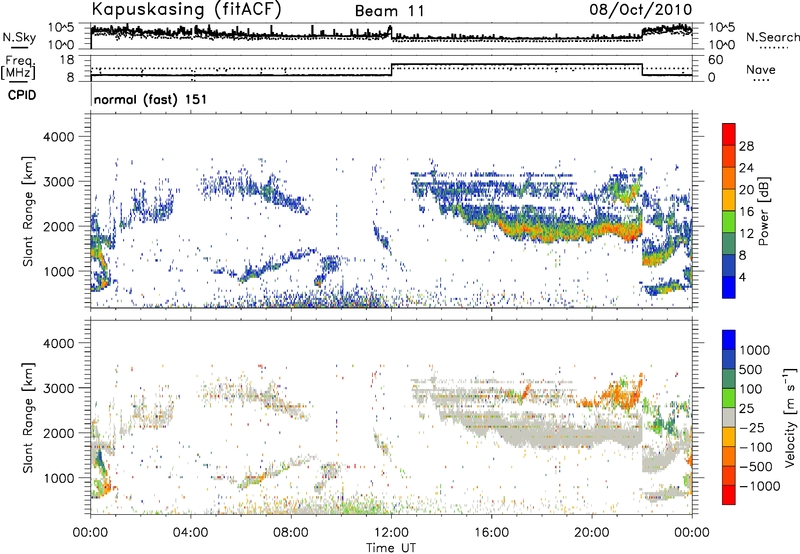Click the "Nave" legend label
This screenshot has height=554, width=800.
click(x=761, y=69)
